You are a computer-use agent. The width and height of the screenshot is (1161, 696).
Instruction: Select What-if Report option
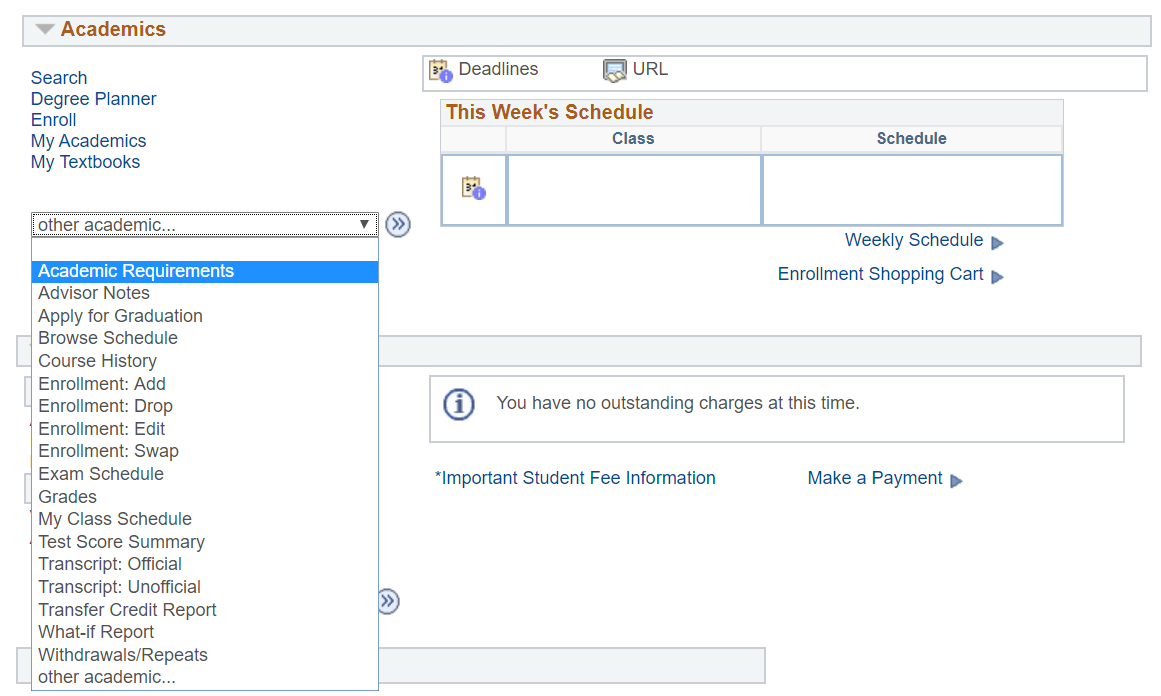(204, 632)
